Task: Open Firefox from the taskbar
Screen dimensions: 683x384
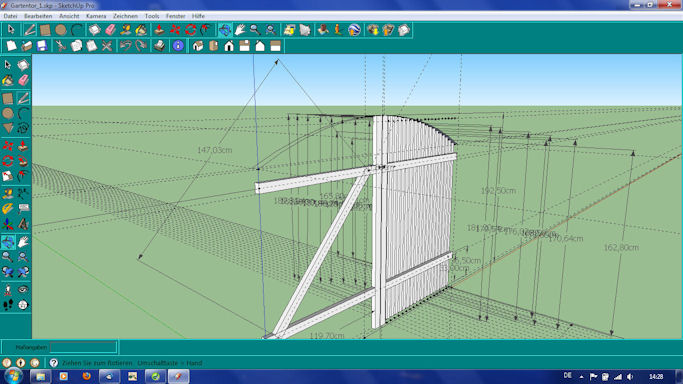Action: tap(86, 376)
